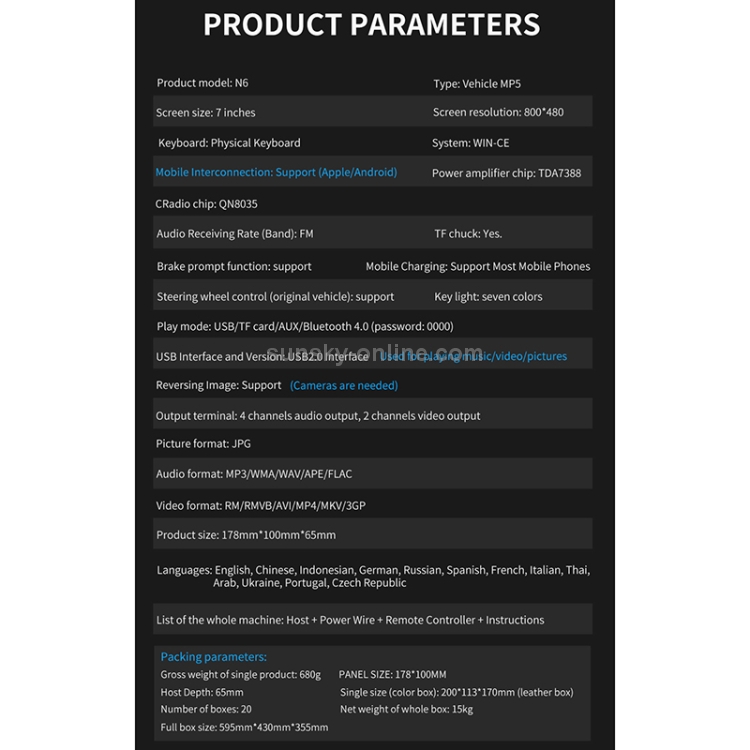Select the Screen size 7 inches row

click(x=206, y=112)
